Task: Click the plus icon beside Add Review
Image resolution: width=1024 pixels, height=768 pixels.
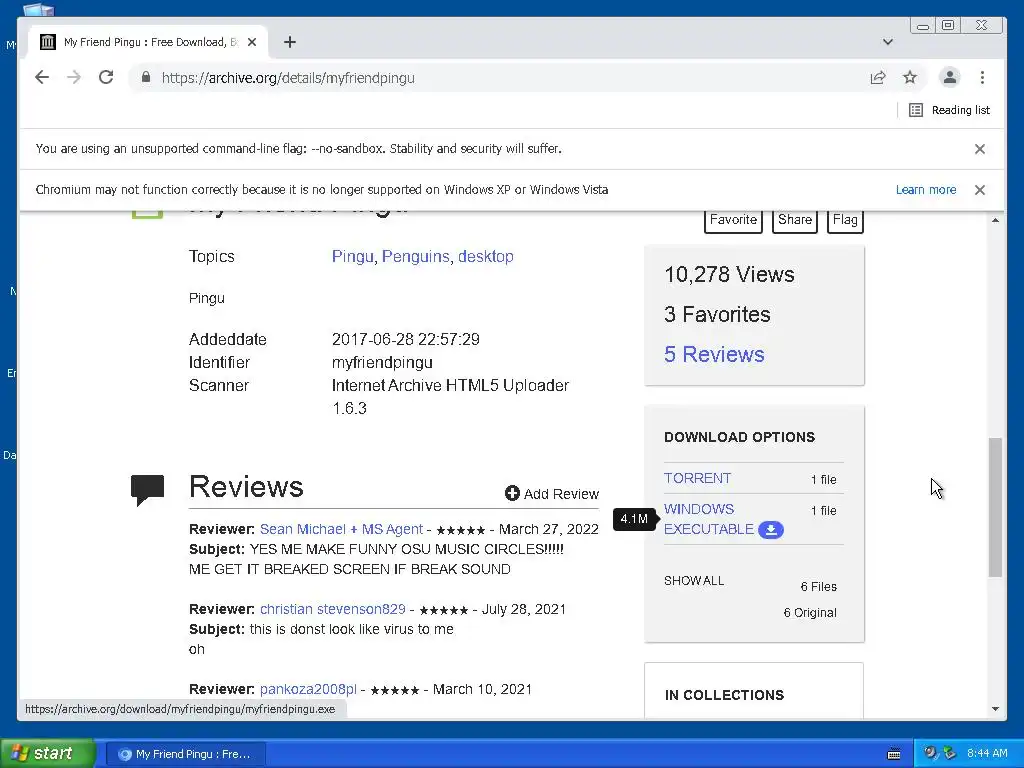Action: (512, 493)
